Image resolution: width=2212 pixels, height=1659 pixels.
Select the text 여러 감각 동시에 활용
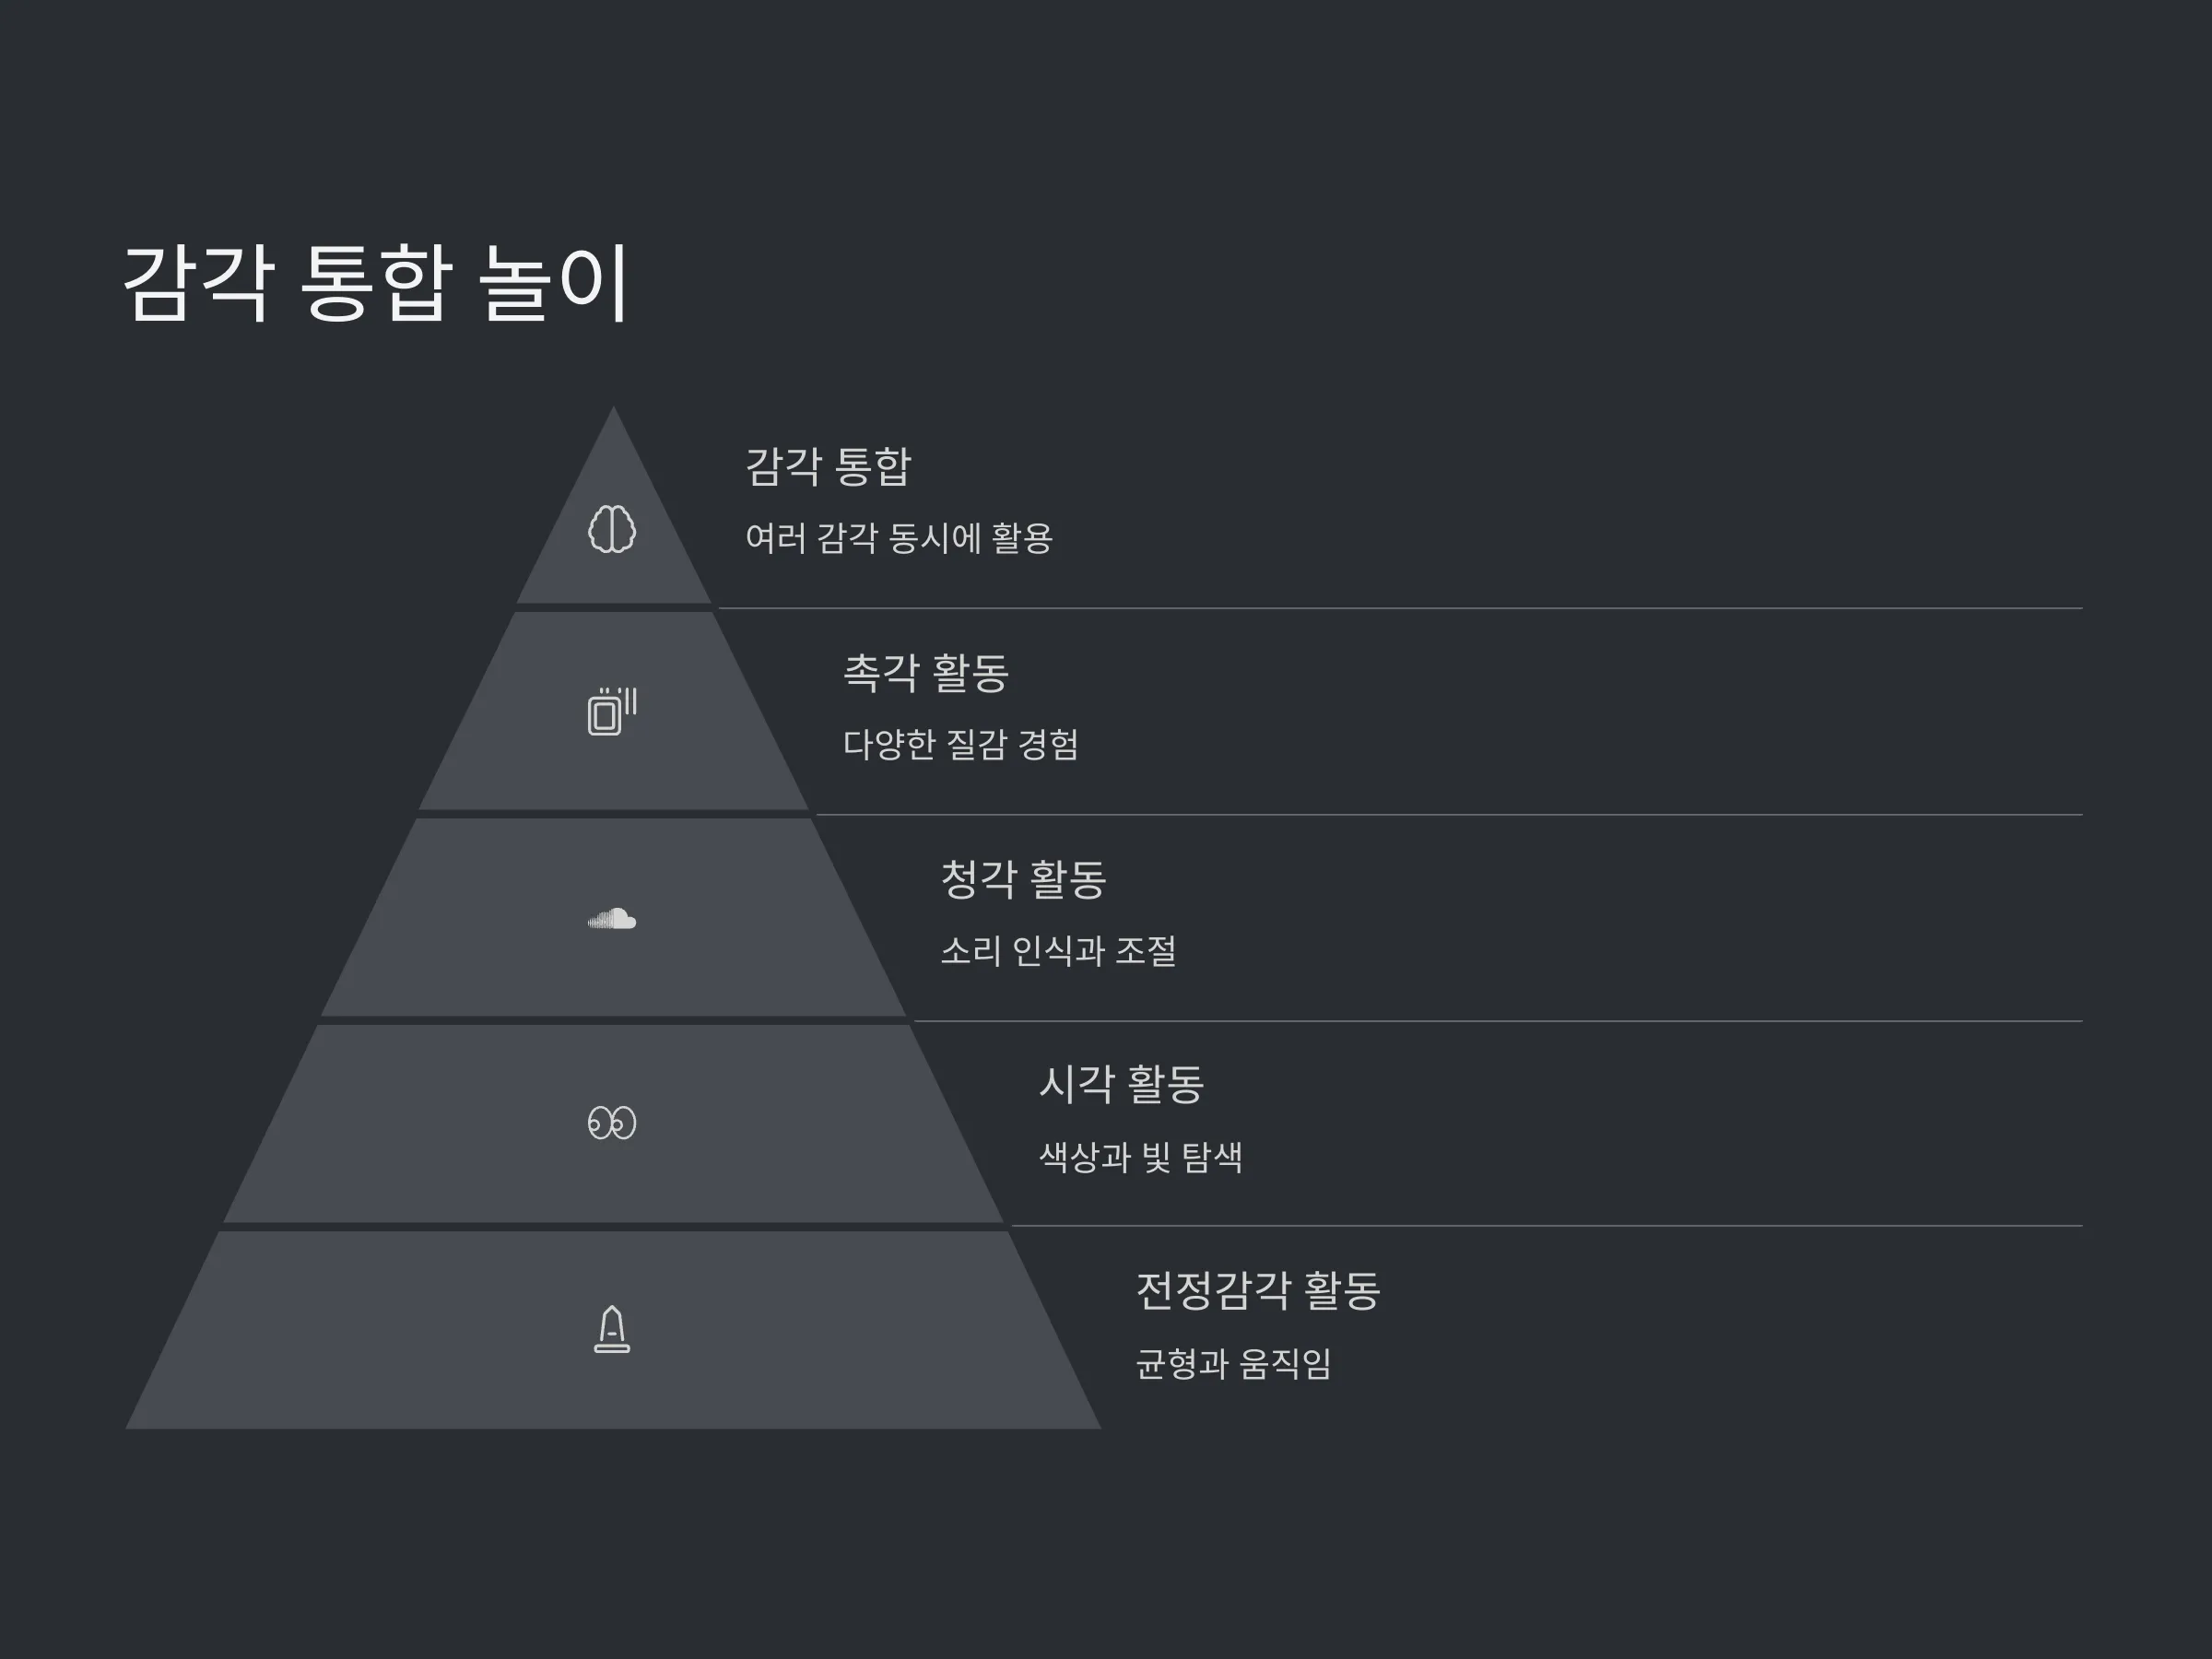(899, 538)
